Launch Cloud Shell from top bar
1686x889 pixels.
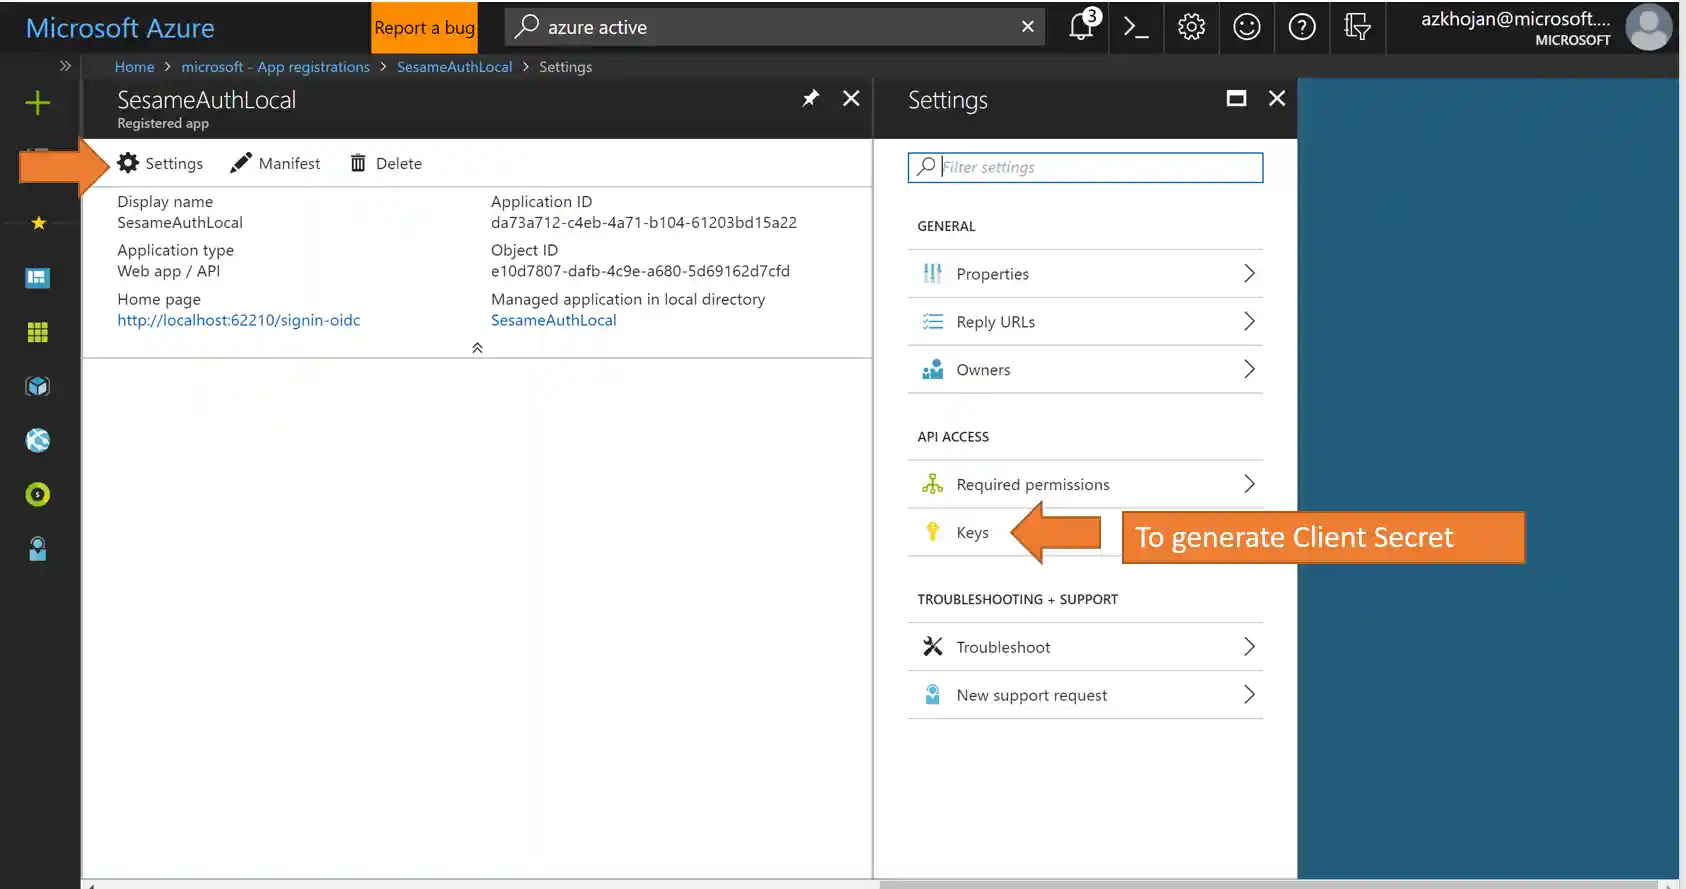pos(1136,27)
